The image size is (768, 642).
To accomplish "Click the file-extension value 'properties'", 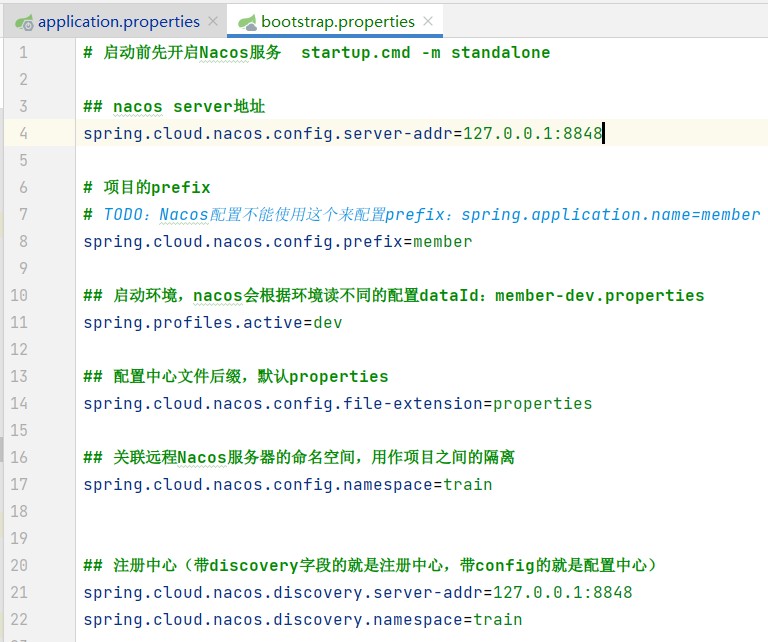I will [543, 403].
